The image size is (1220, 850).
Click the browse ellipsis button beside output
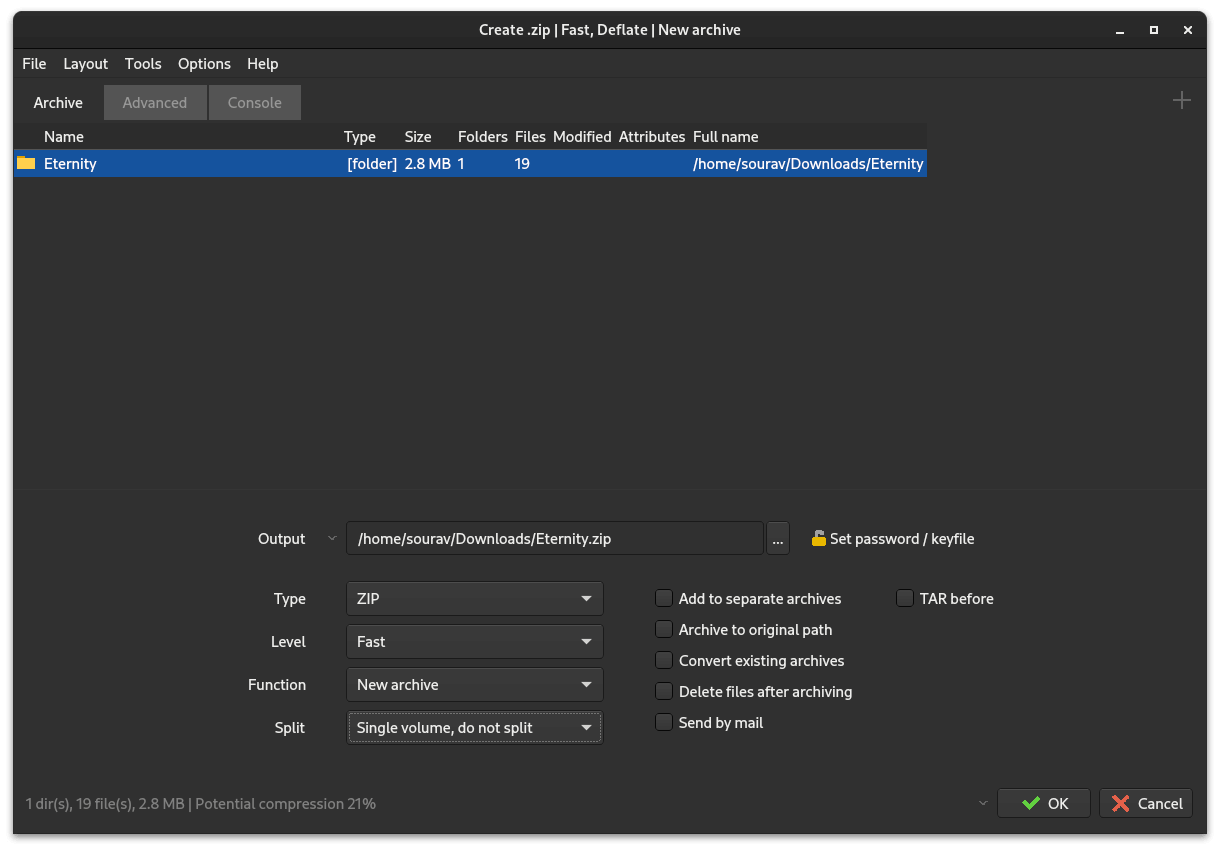777,538
